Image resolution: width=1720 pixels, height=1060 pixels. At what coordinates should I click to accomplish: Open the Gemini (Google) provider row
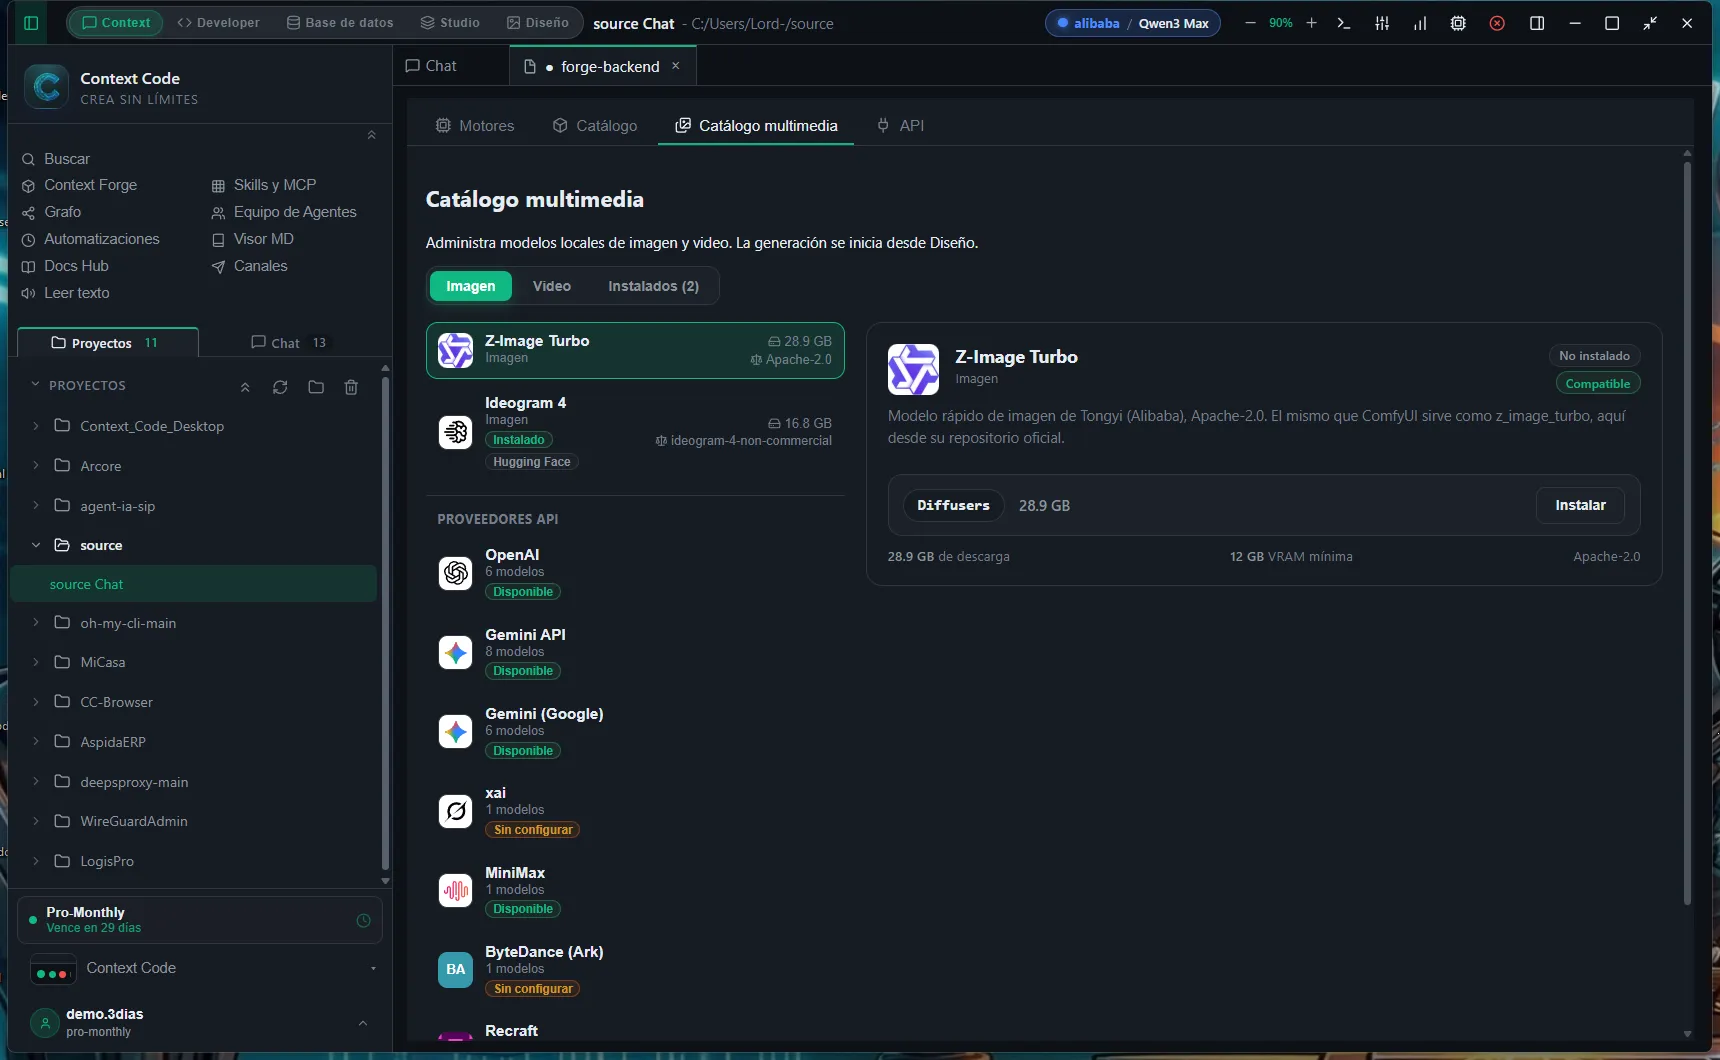tap(635, 732)
